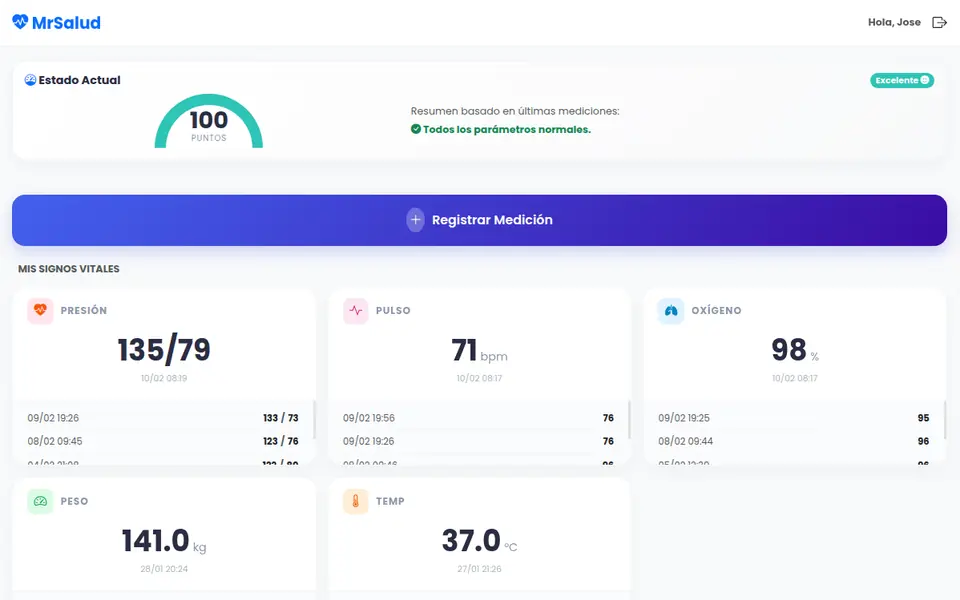Click the 71 bpm pulse reading
960x600 pixels.
click(x=479, y=351)
